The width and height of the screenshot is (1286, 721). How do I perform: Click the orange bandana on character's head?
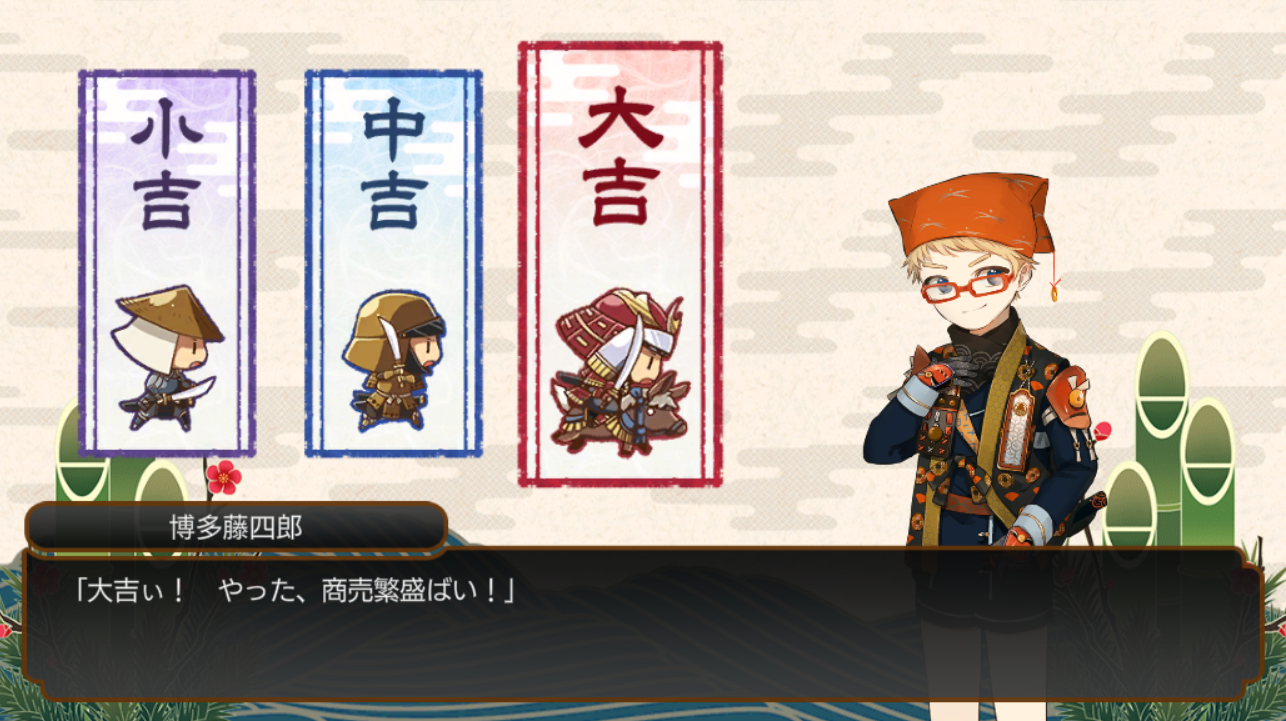972,214
